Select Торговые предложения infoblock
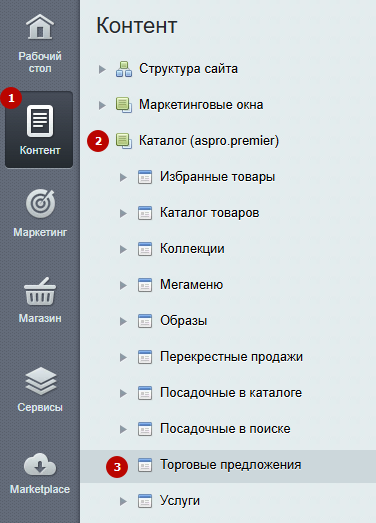376x523 pixels. tap(231, 465)
